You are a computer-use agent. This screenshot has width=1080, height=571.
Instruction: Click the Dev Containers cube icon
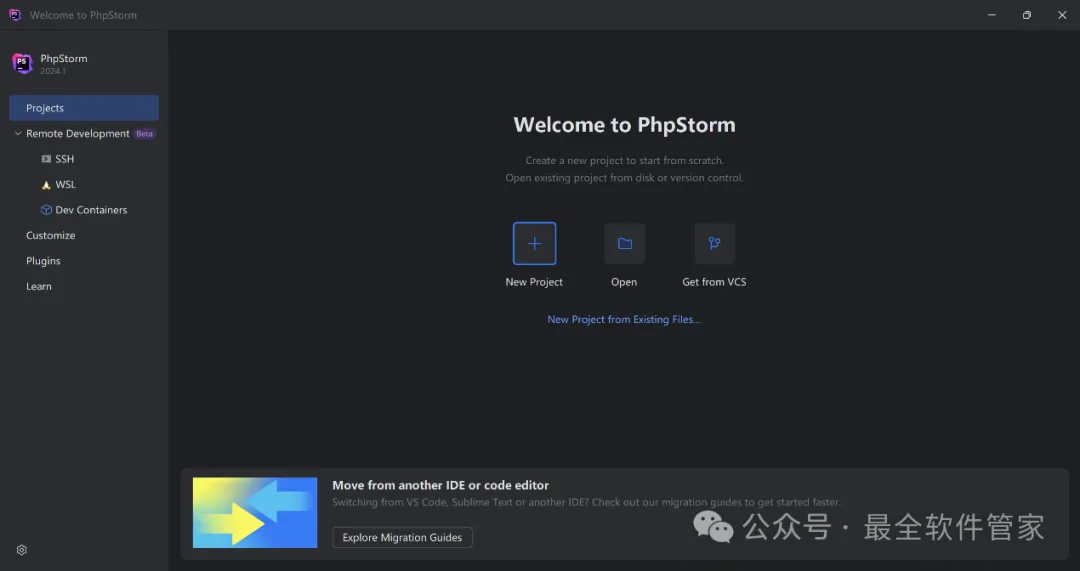[x=46, y=210]
